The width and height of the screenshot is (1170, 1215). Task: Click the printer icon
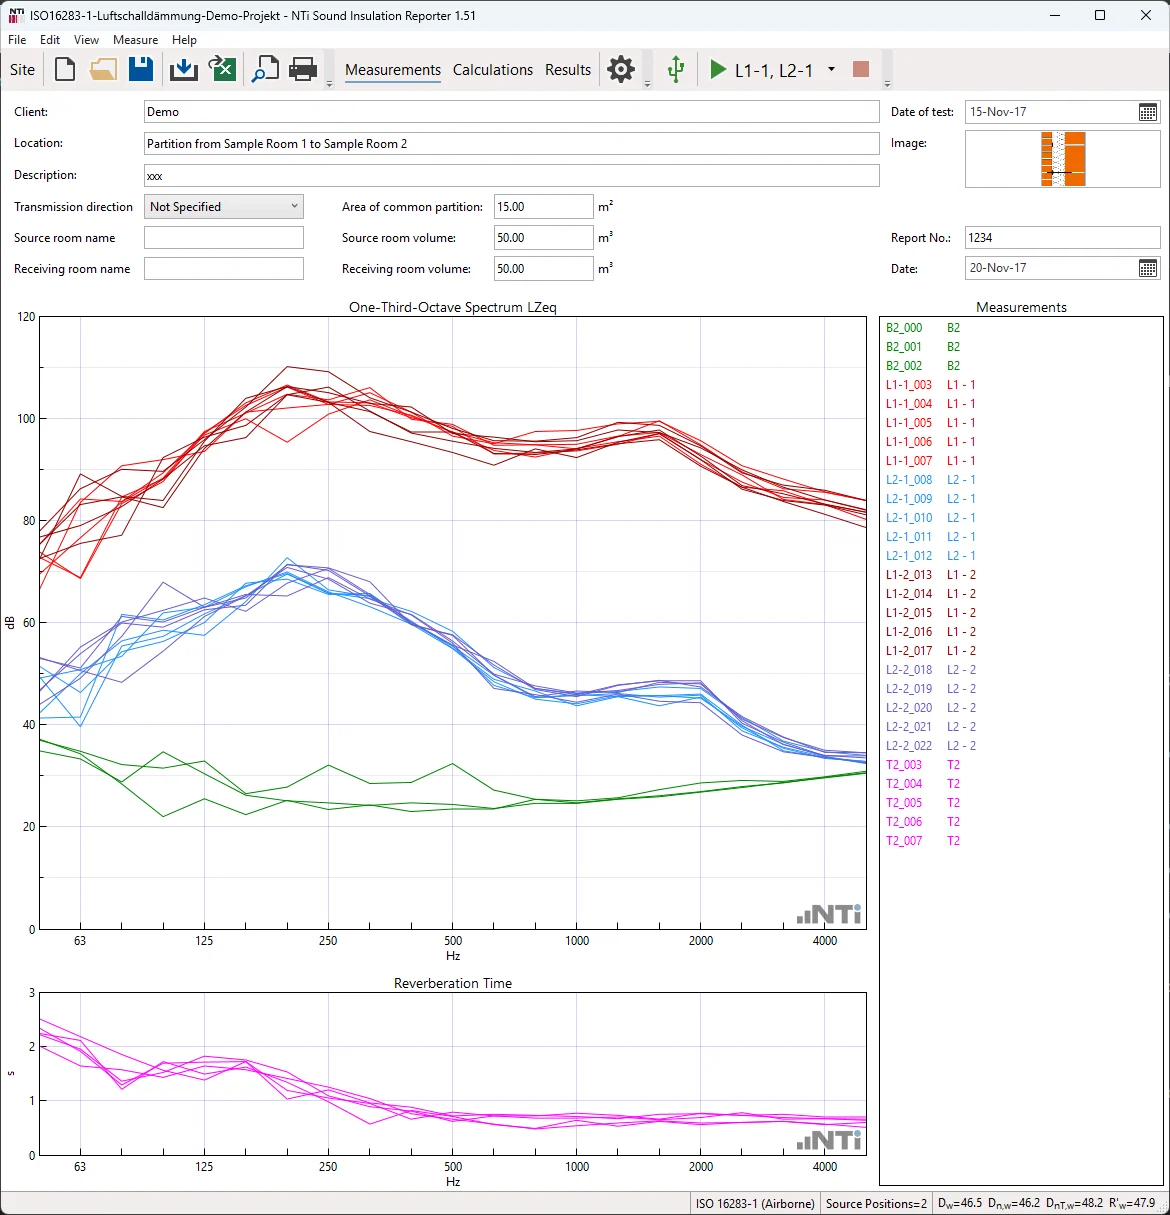[303, 69]
